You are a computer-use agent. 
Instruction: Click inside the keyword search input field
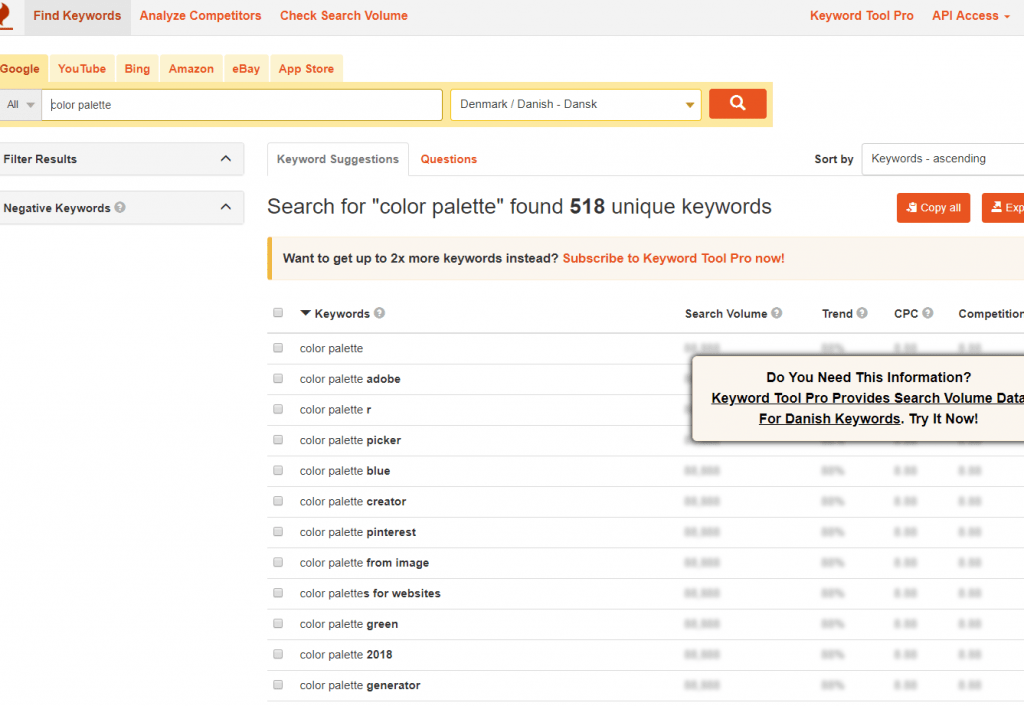[x=240, y=104]
